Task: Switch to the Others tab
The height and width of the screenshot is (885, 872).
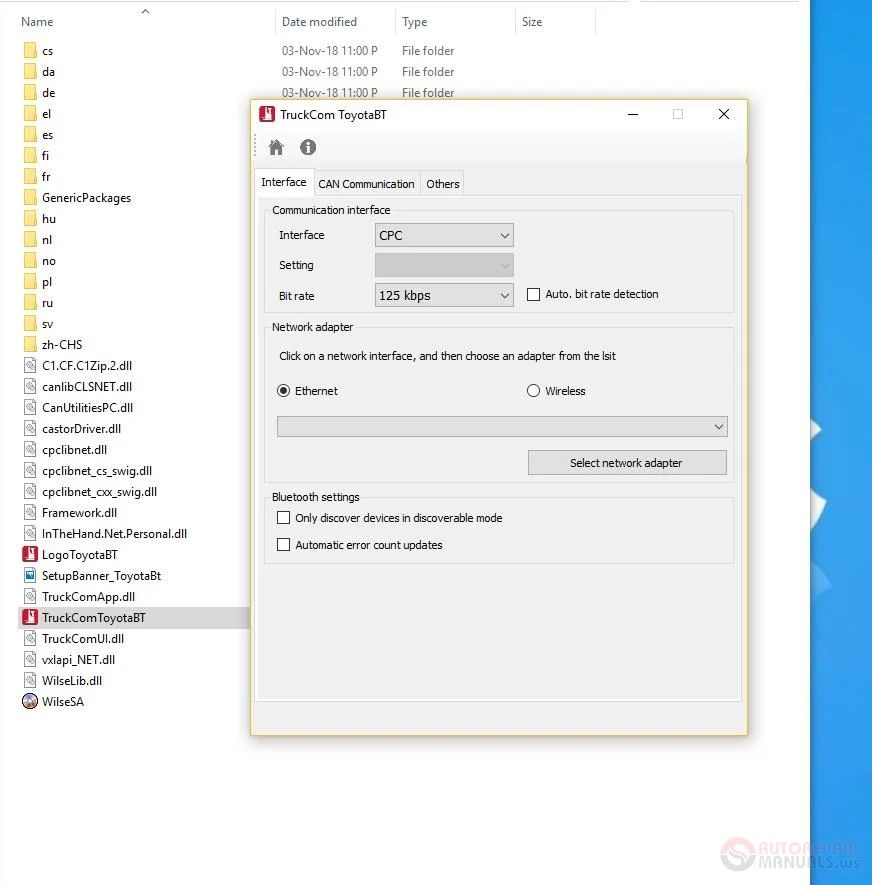Action: coord(442,184)
